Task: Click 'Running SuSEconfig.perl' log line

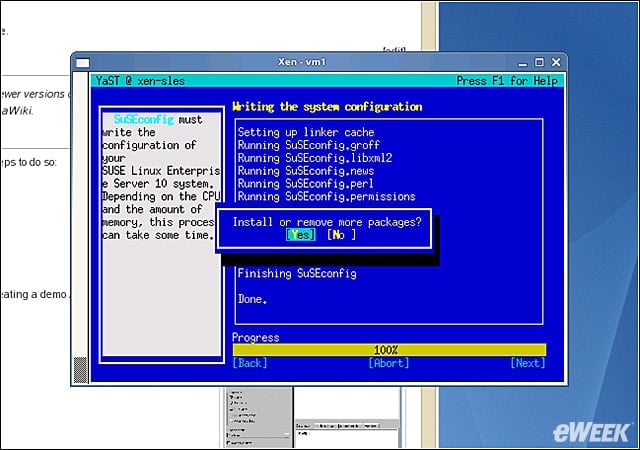Action: (x=306, y=184)
